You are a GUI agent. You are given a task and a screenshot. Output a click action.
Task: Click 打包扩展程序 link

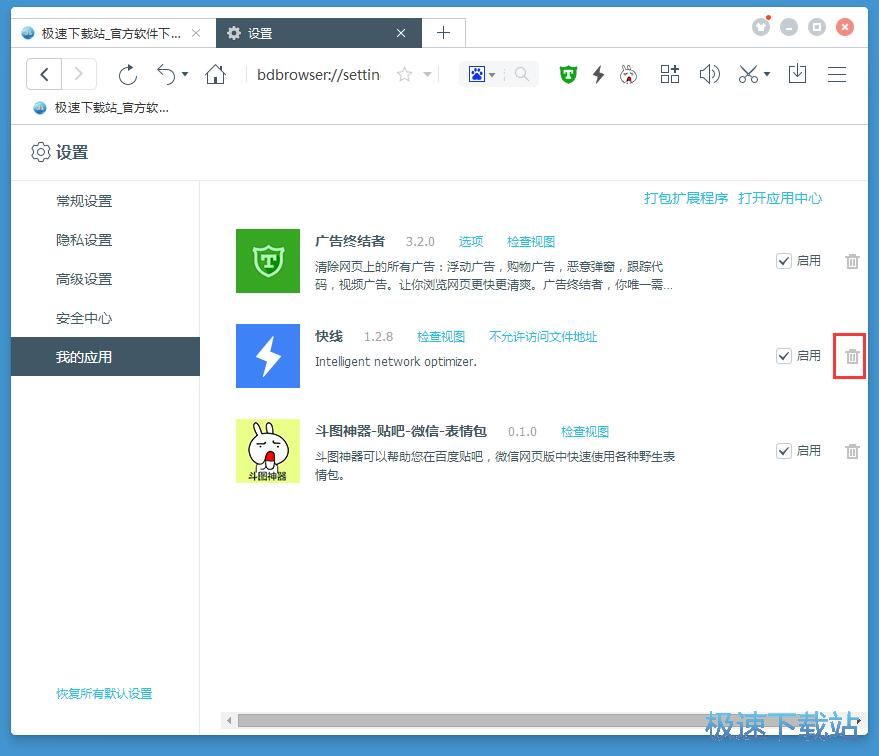[x=685, y=198]
